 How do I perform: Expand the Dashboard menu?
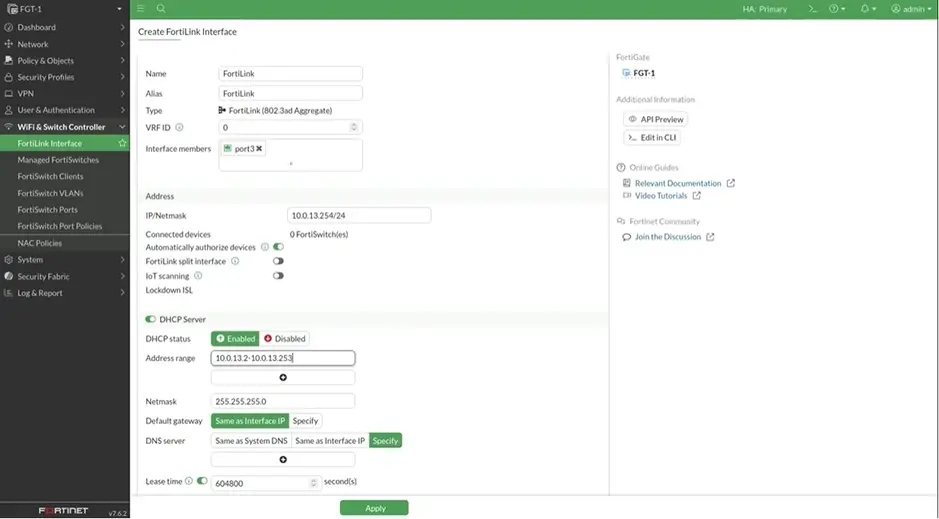[65, 28]
